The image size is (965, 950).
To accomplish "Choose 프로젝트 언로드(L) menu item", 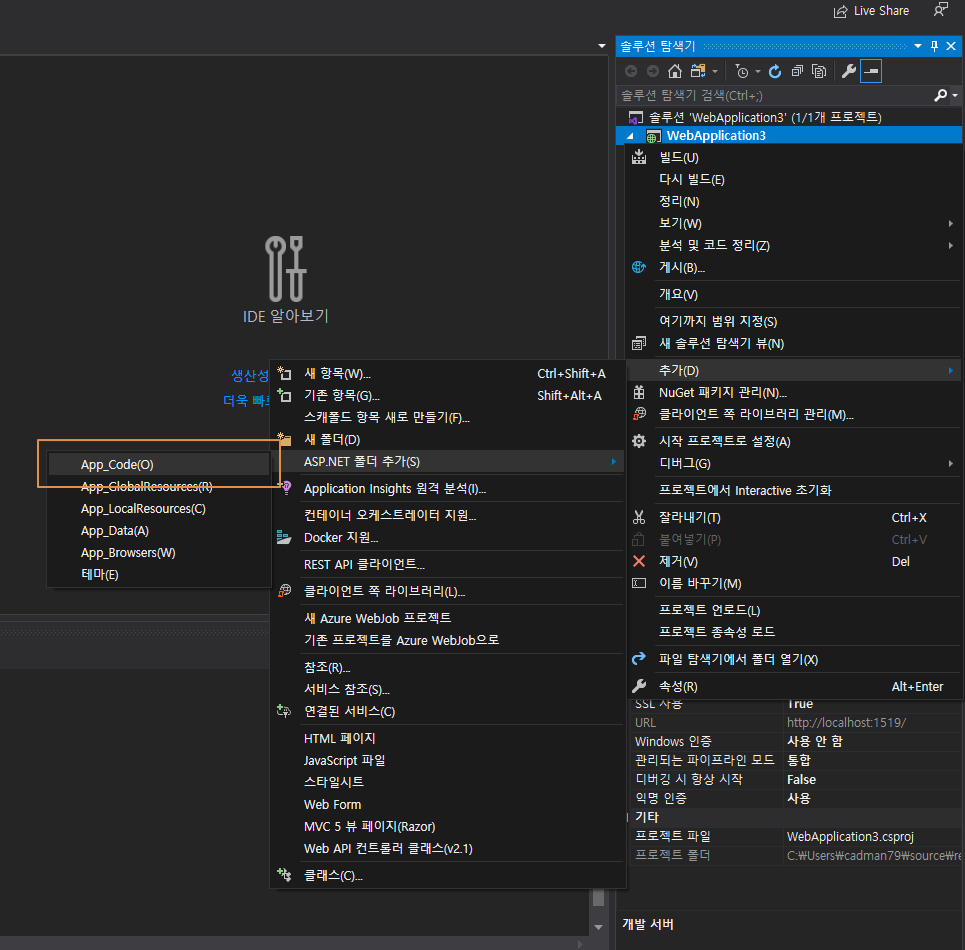I will (793, 610).
